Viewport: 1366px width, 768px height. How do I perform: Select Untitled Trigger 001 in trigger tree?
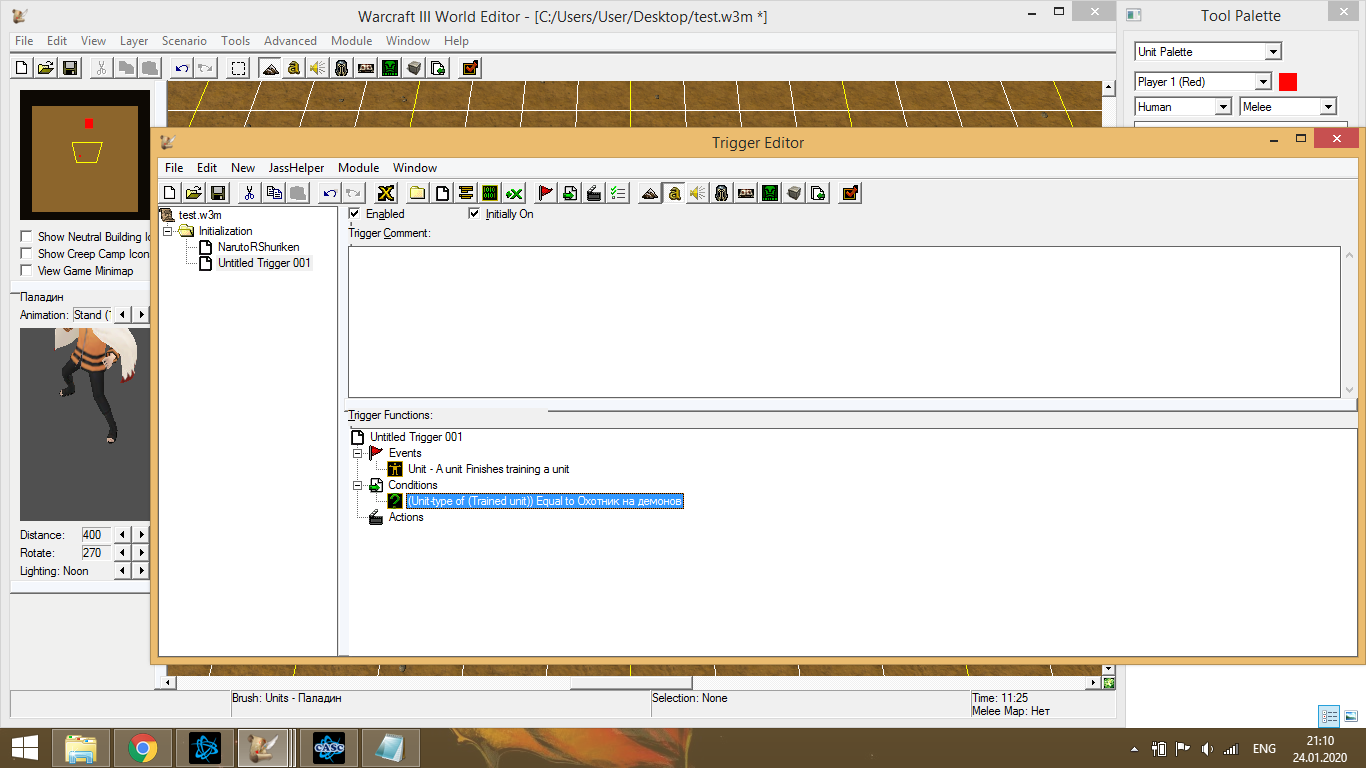[264, 263]
